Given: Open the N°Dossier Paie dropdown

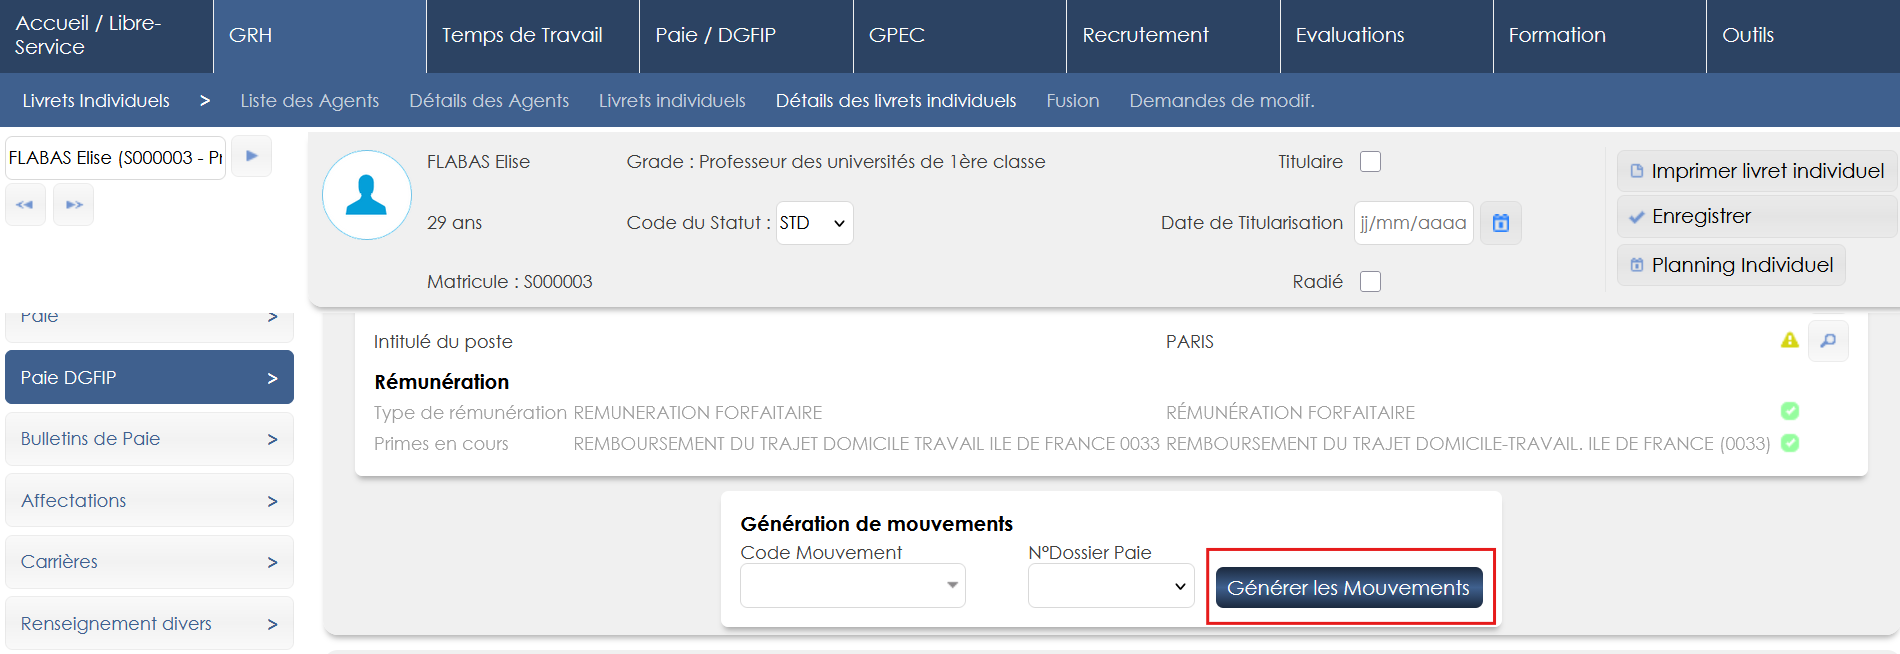Looking at the screenshot, I should (1110, 586).
